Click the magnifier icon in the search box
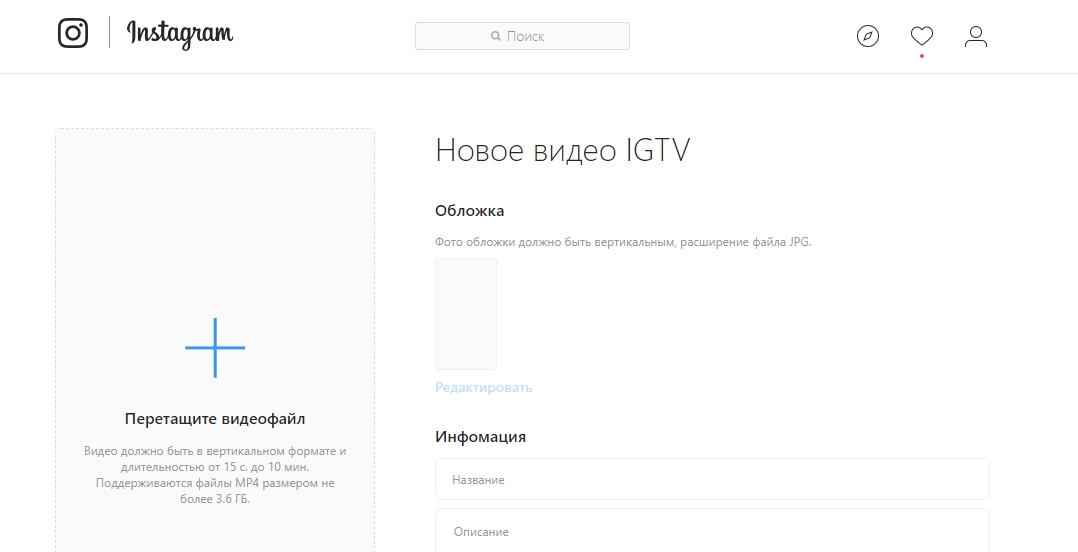This screenshot has width=1078, height=552. 495,36
